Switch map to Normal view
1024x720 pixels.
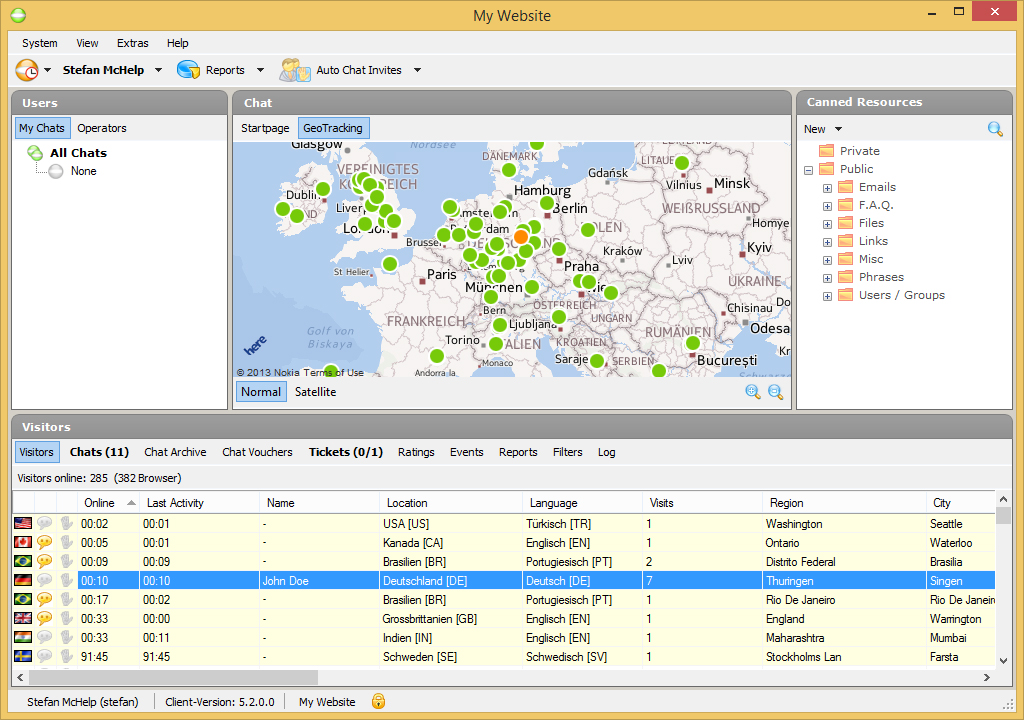pos(261,392)
